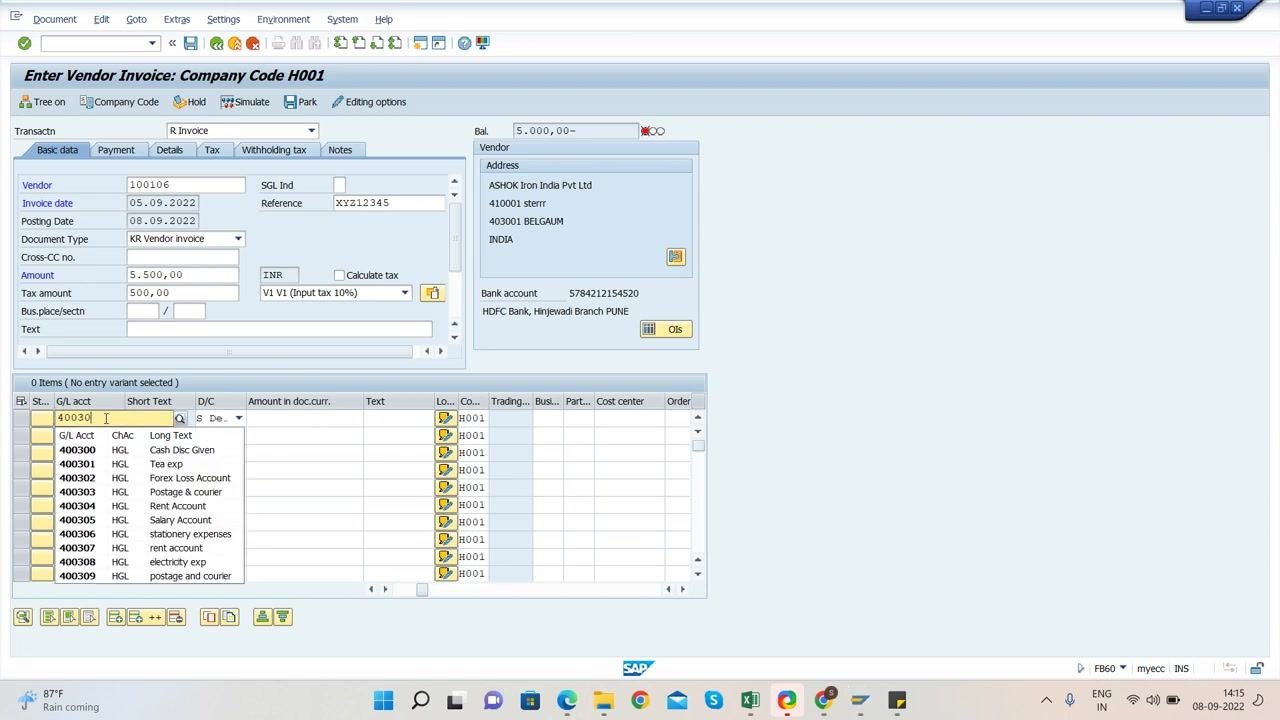This screenshot has width=1280, height=720.
Task: Click the Customize Local Layout monitor icon
Action: coord(482,43)
